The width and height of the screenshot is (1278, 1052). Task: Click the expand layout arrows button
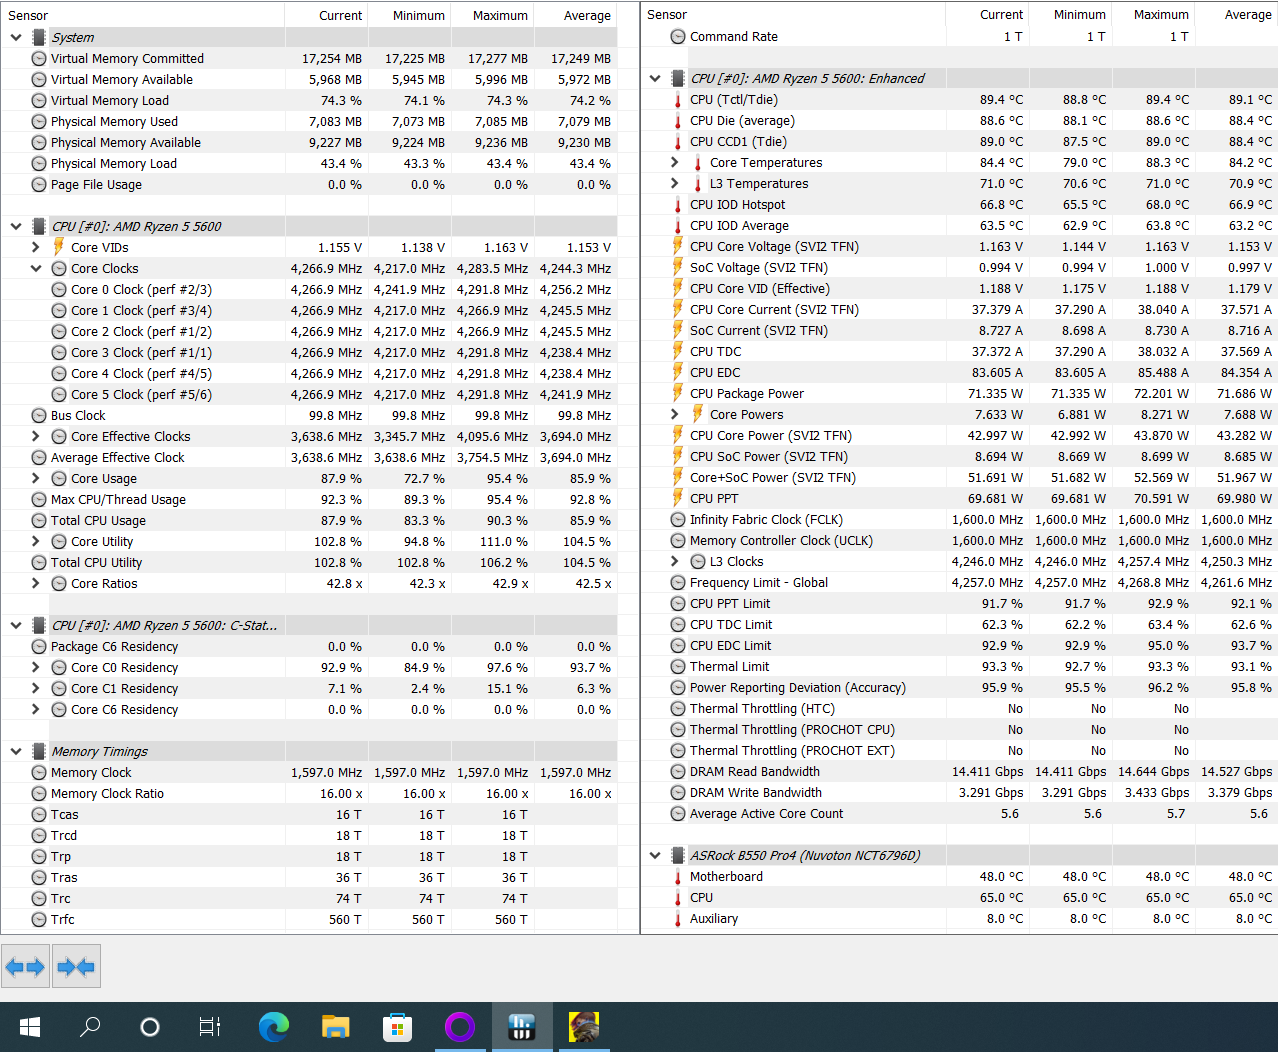tap(25, 967)
